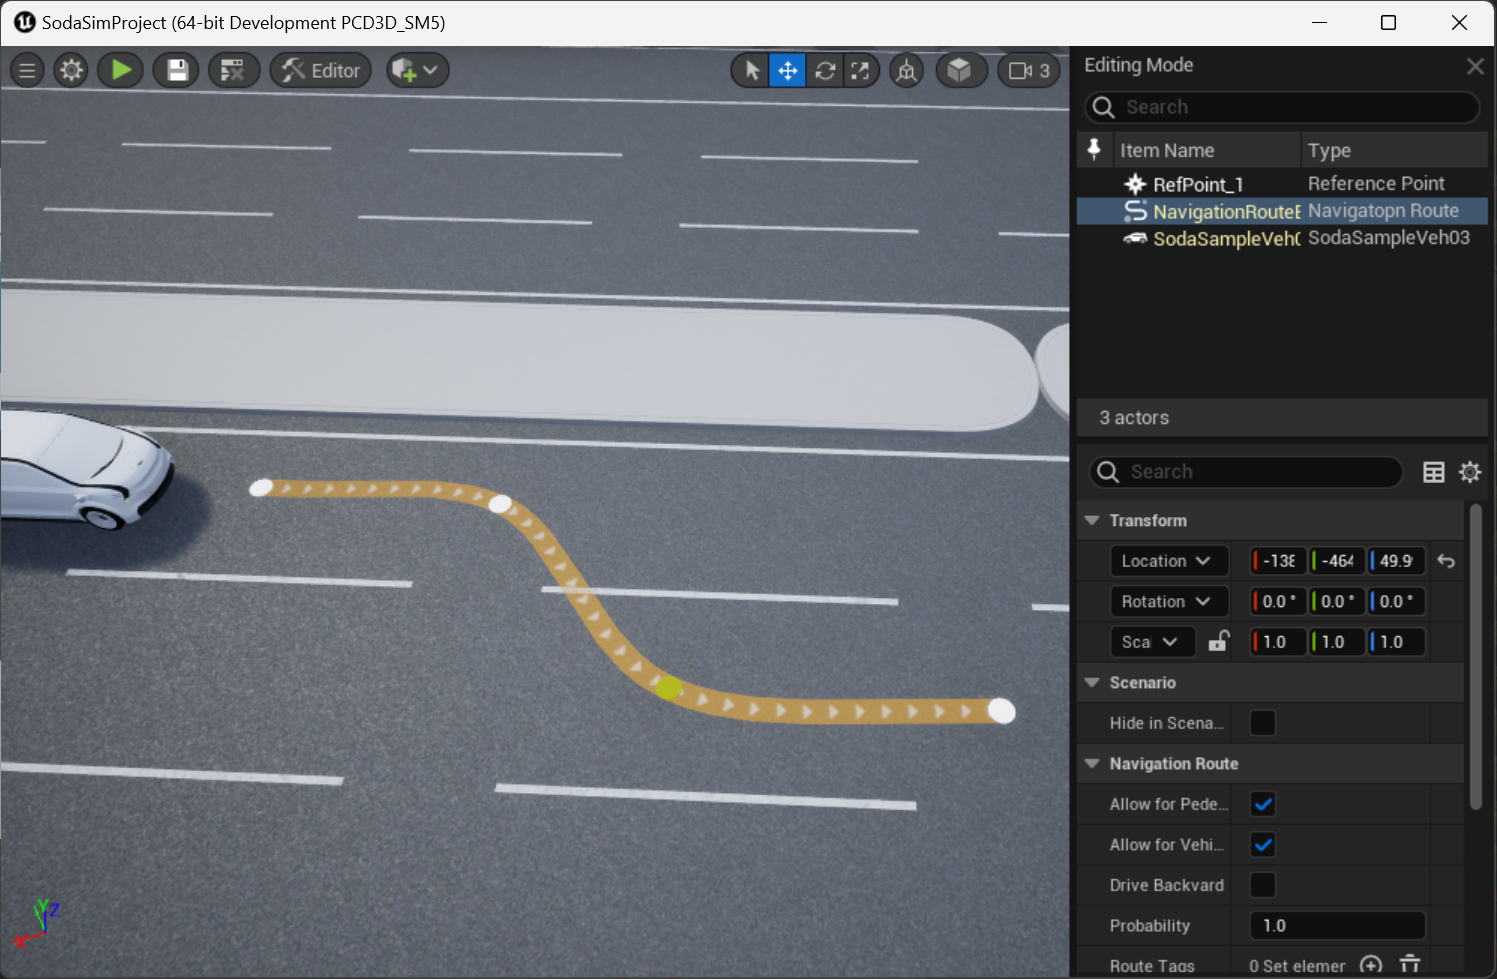The image size is (1497, 979).
Task: Click the RefPoint_1 star icon
Action: 1135,184
